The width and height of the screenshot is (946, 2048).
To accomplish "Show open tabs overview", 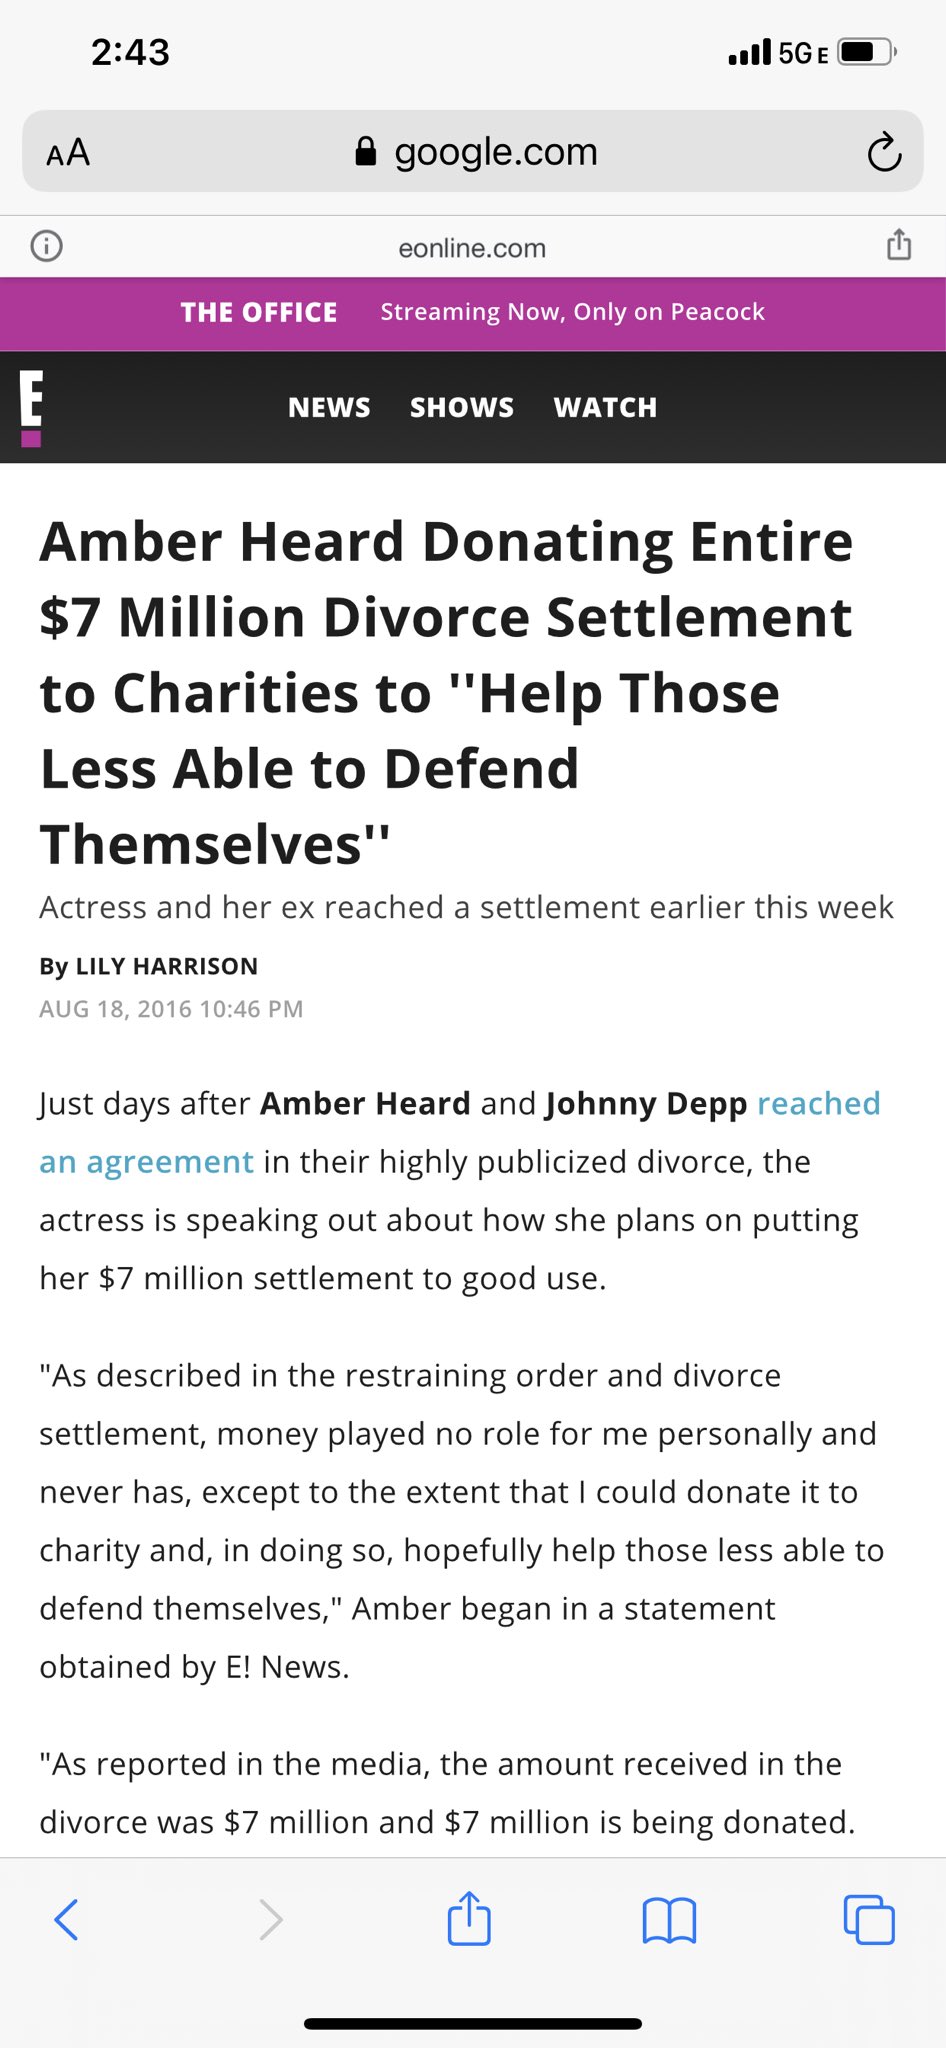I will click(x=869, y=1919).
